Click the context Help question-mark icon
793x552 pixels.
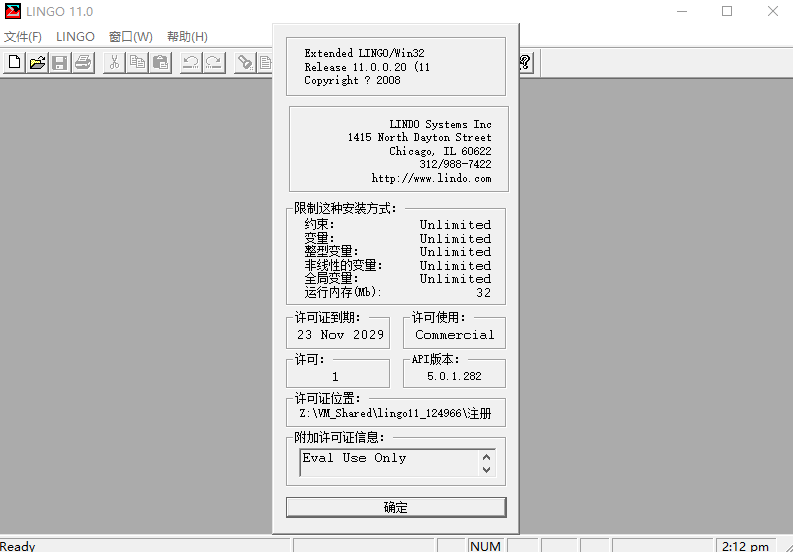click(526, 63)
